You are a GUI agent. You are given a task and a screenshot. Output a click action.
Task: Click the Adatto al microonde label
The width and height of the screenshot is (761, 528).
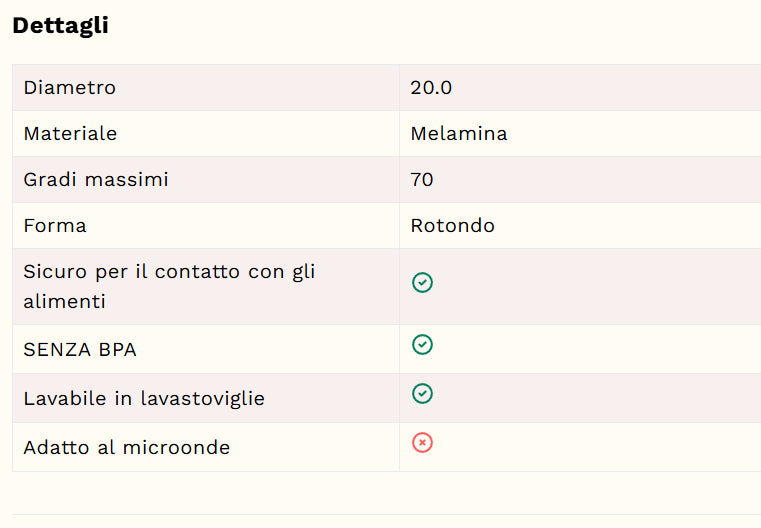[x=126, y=447]
